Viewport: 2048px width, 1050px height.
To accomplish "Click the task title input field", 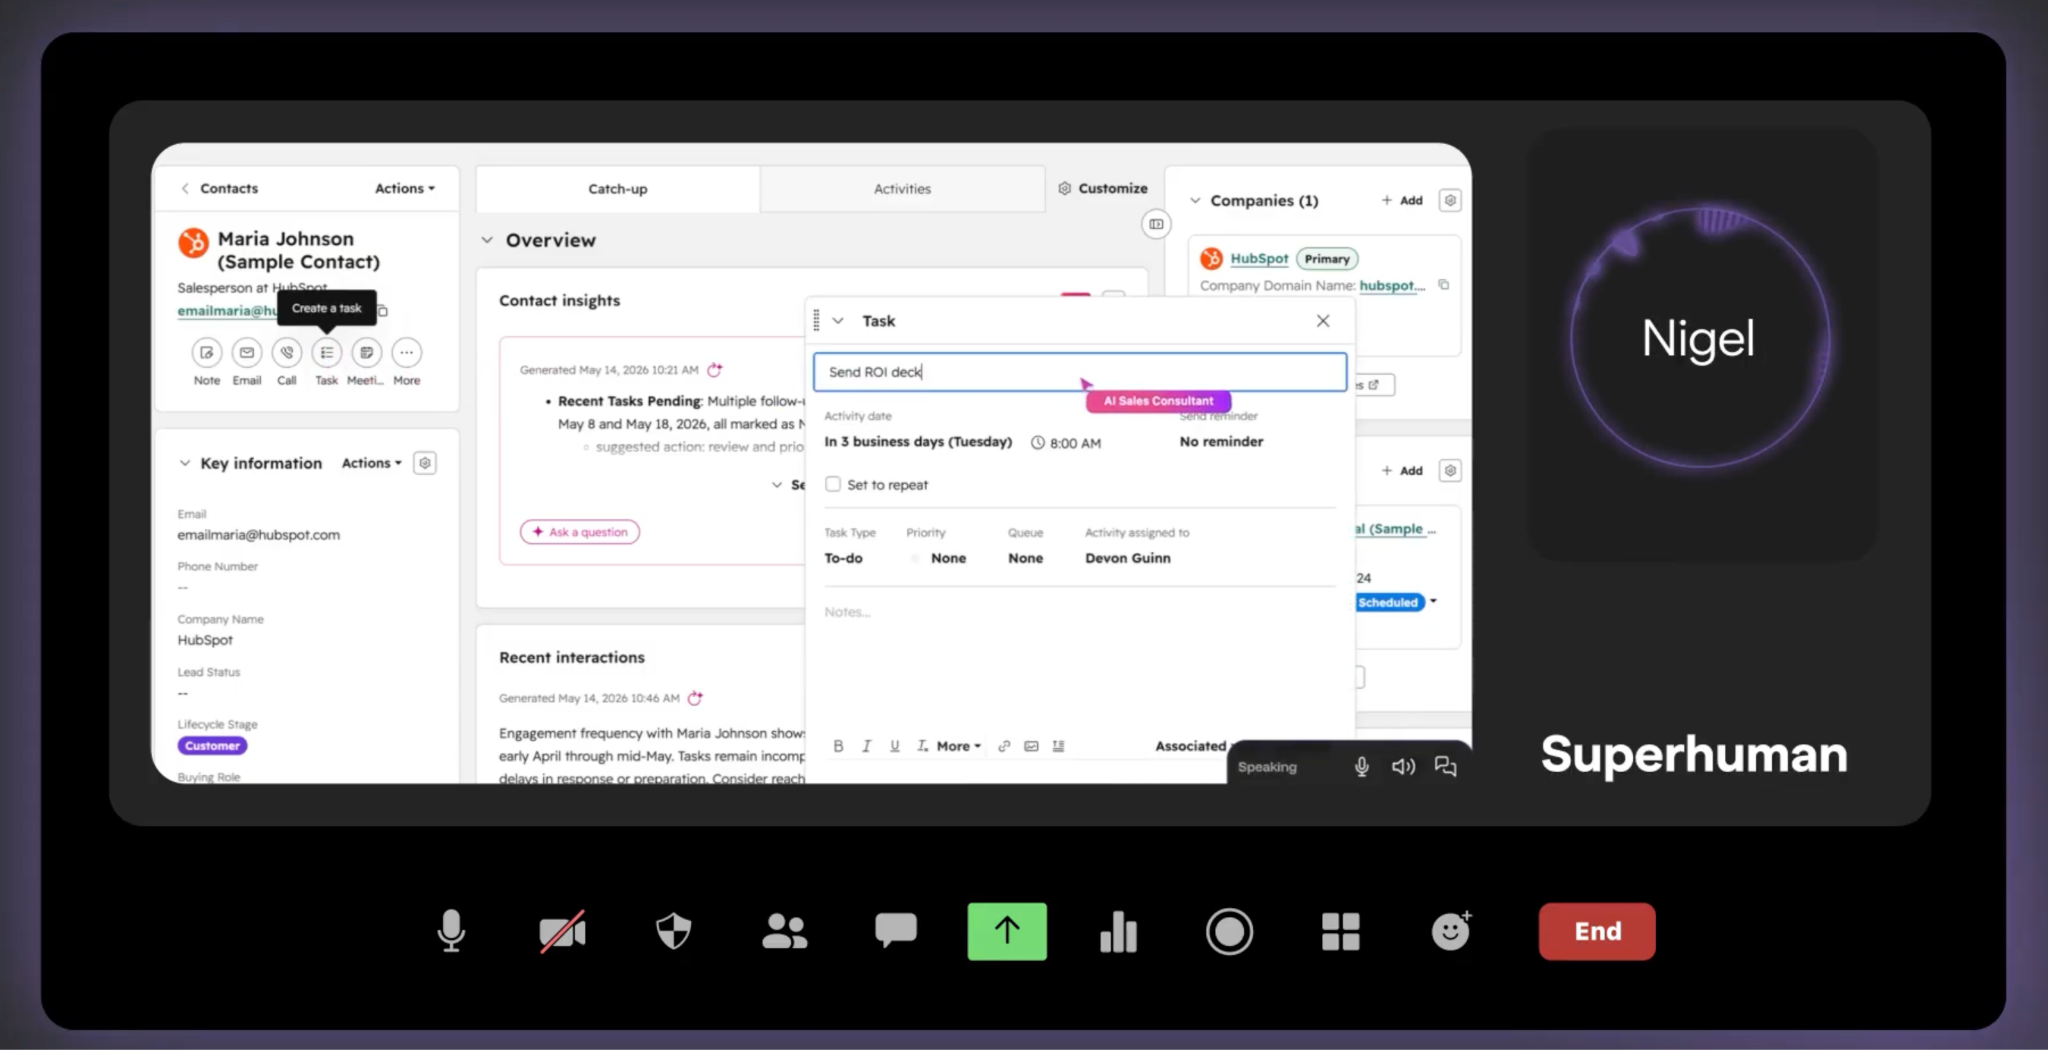I will coord(1080,372).
